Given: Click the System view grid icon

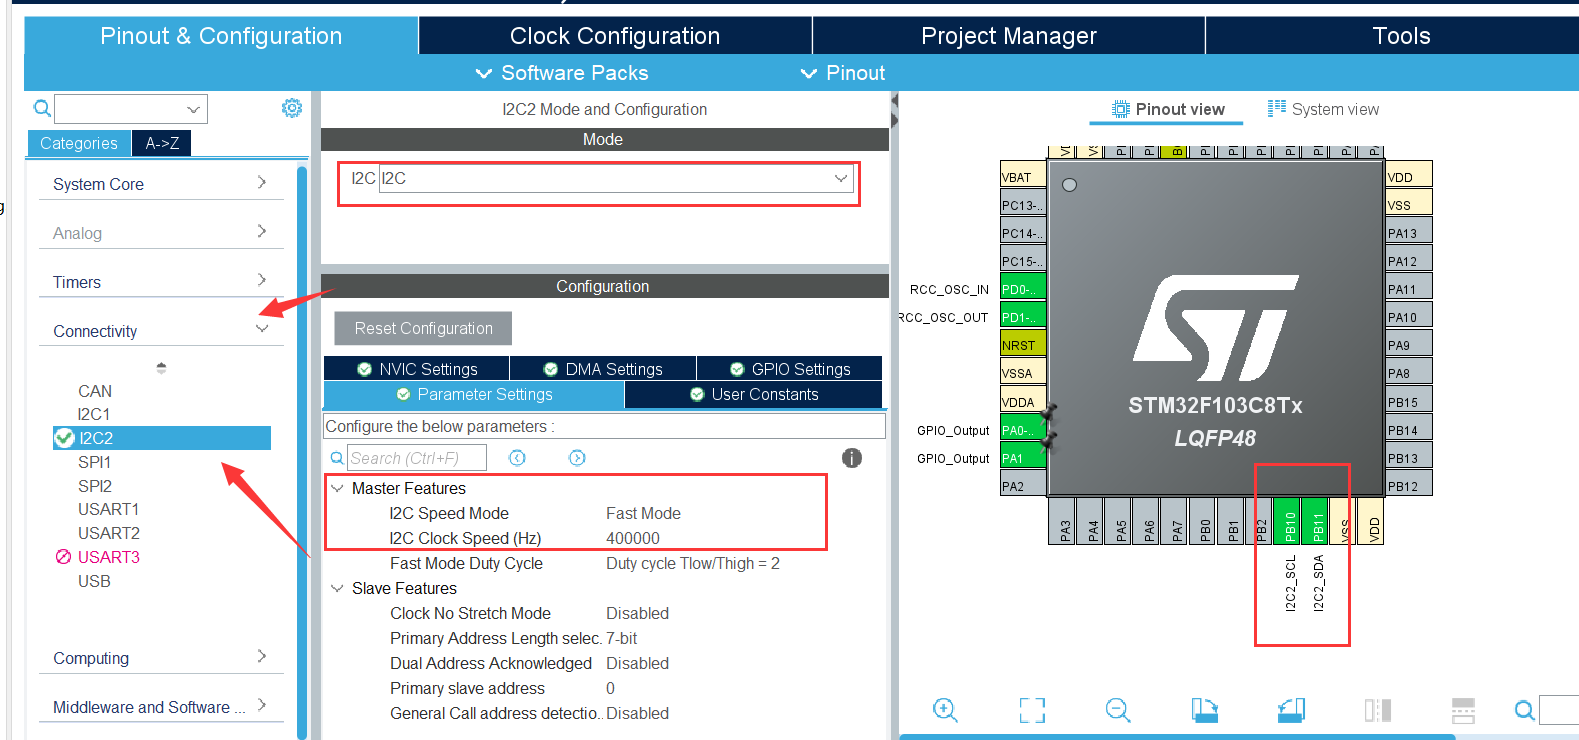Looking at the screenshot, I should pos(1277,108).
